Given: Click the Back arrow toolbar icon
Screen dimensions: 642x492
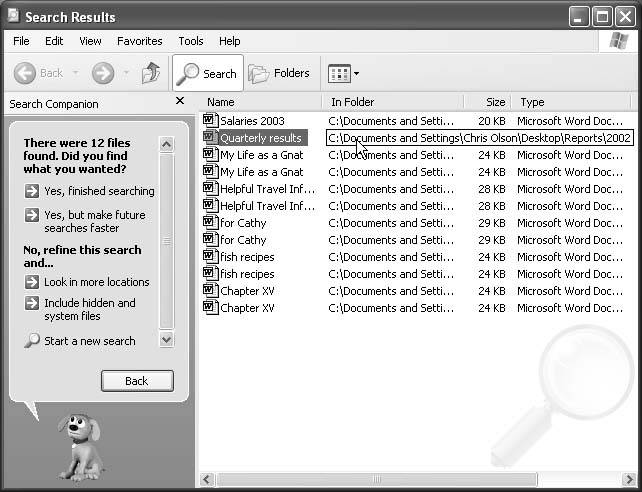Looking at the screenshot, I should 26,73.
